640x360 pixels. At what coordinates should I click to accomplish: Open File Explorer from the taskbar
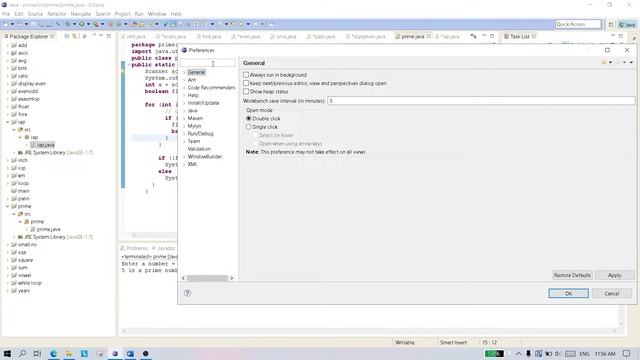(x=69, y=353)
